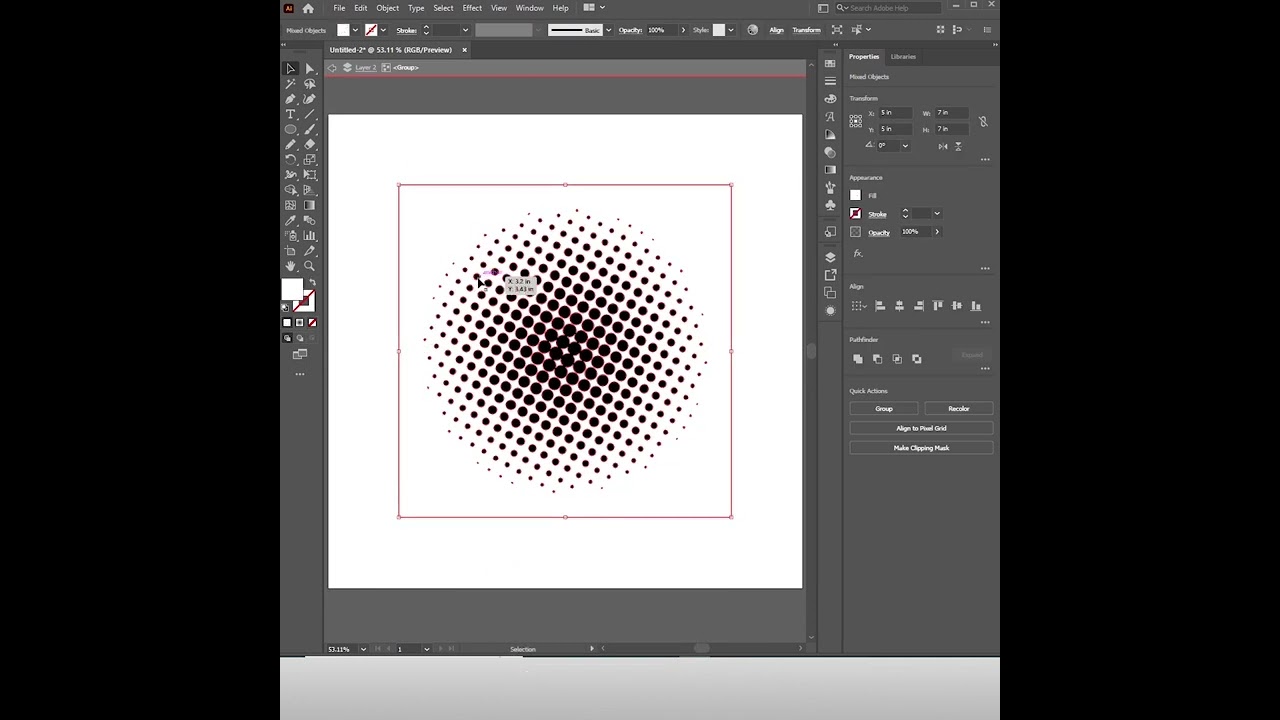Screen dimensions: 1280x720
Task: Open rotation angle dropdown in Transform
Action: point(905,146)
